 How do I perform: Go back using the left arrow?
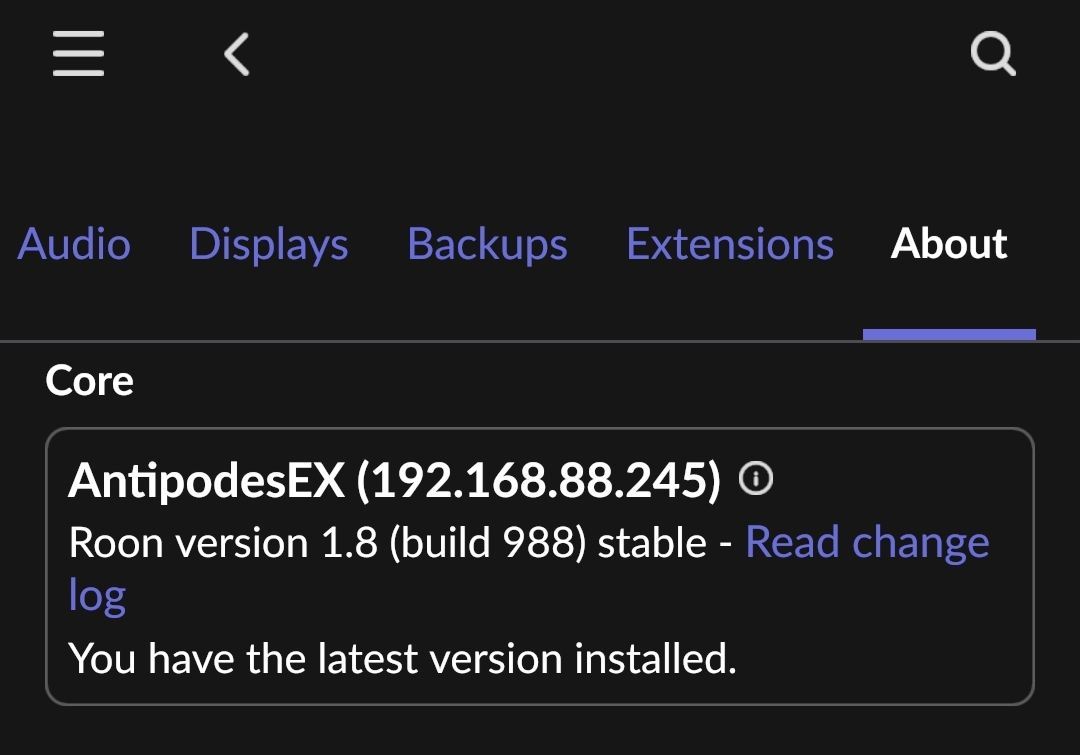click(x=237, y=53)
